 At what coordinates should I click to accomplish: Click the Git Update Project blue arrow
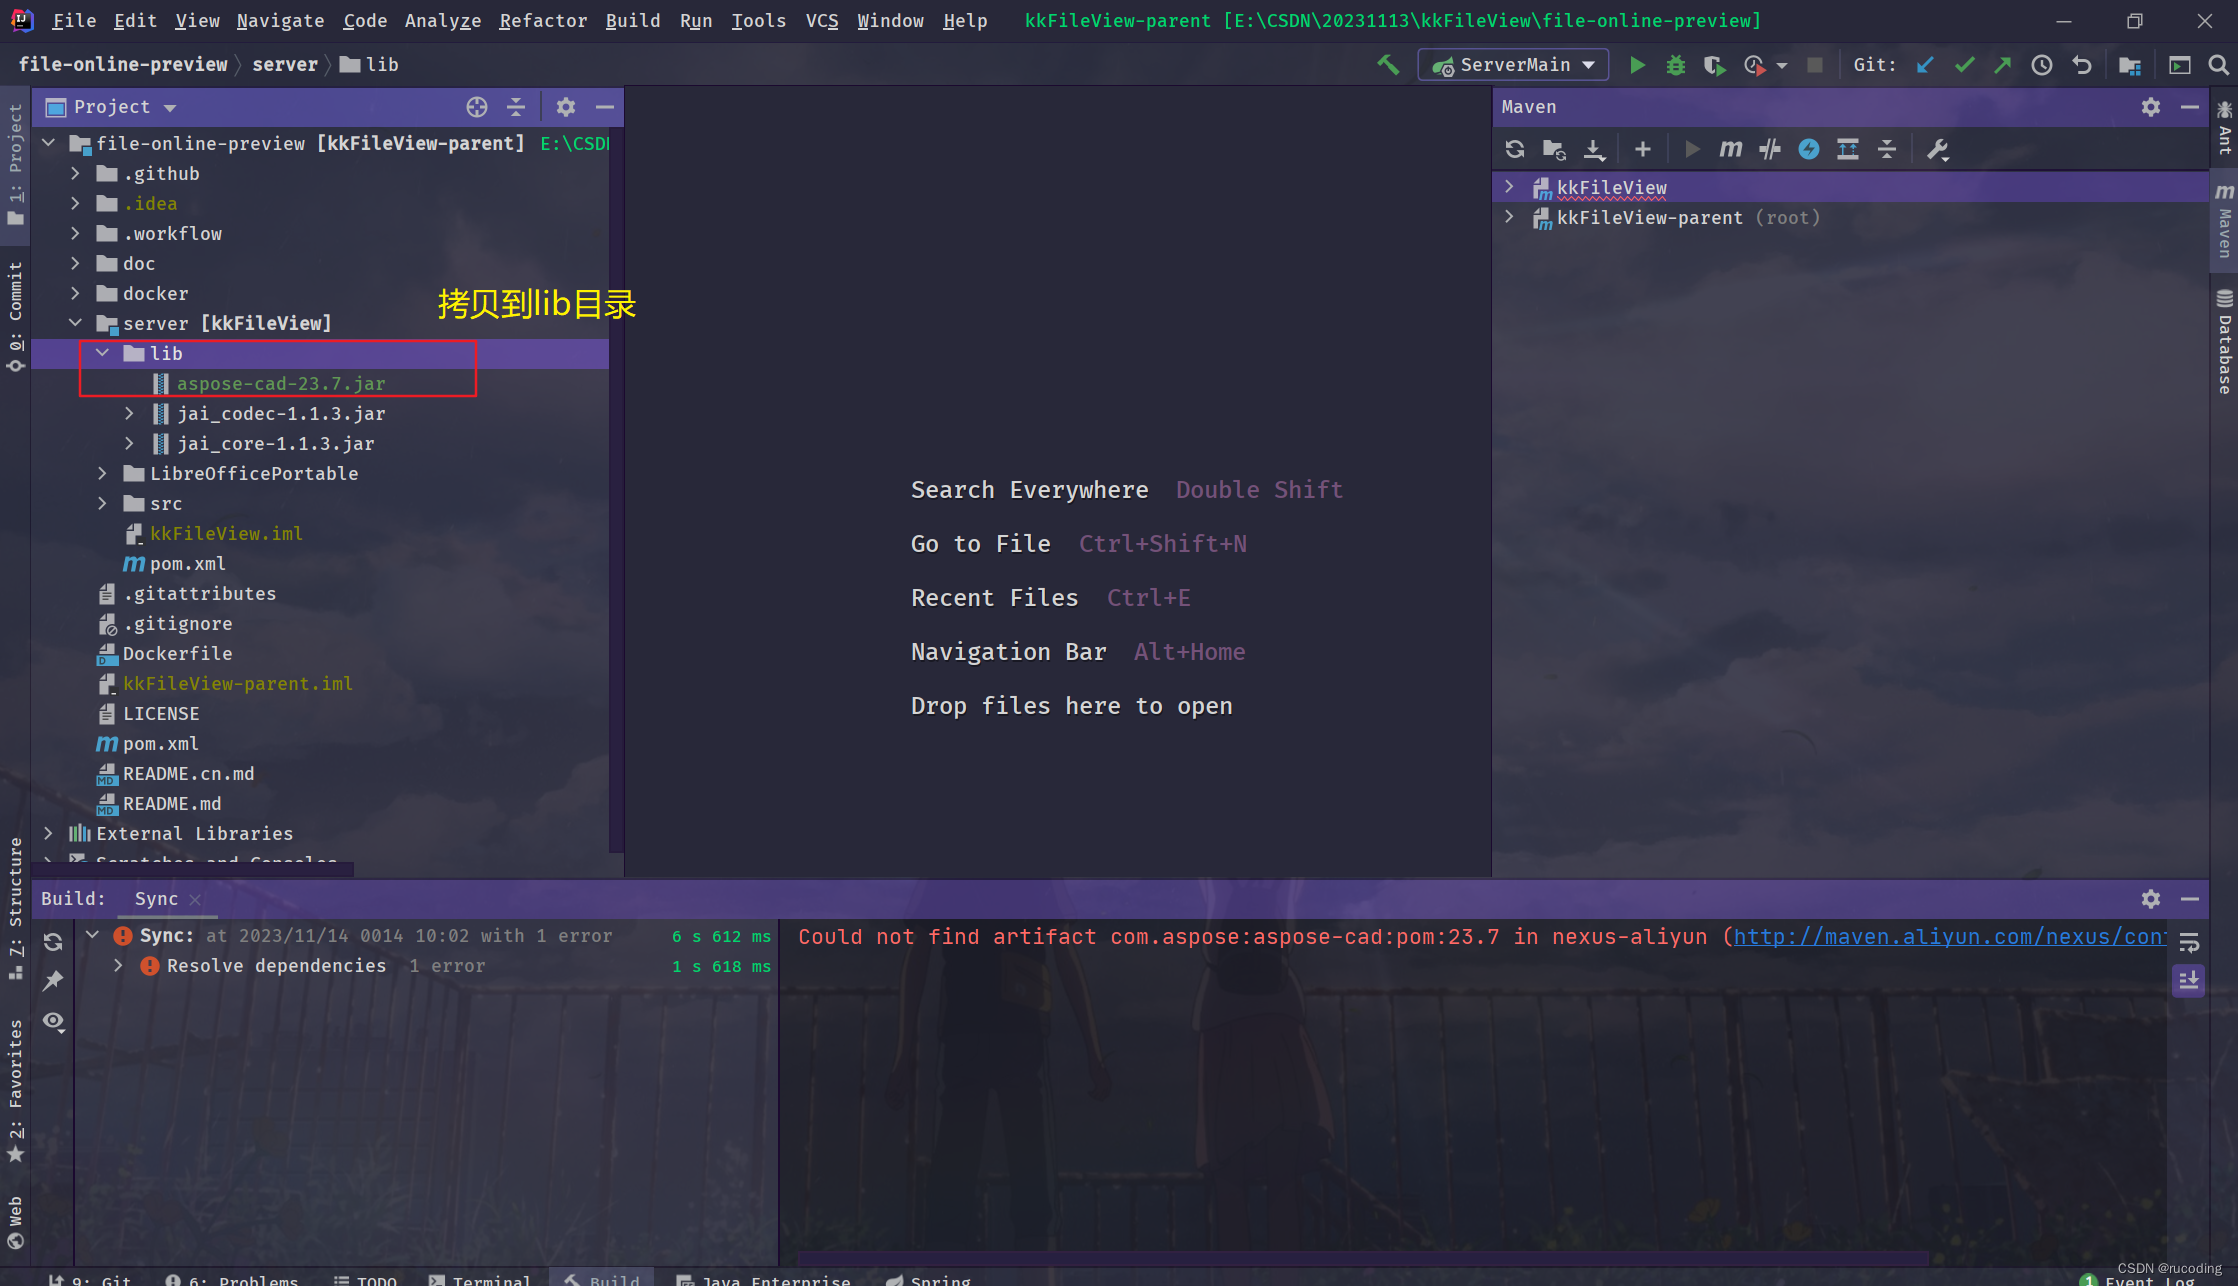[1925, 65]
